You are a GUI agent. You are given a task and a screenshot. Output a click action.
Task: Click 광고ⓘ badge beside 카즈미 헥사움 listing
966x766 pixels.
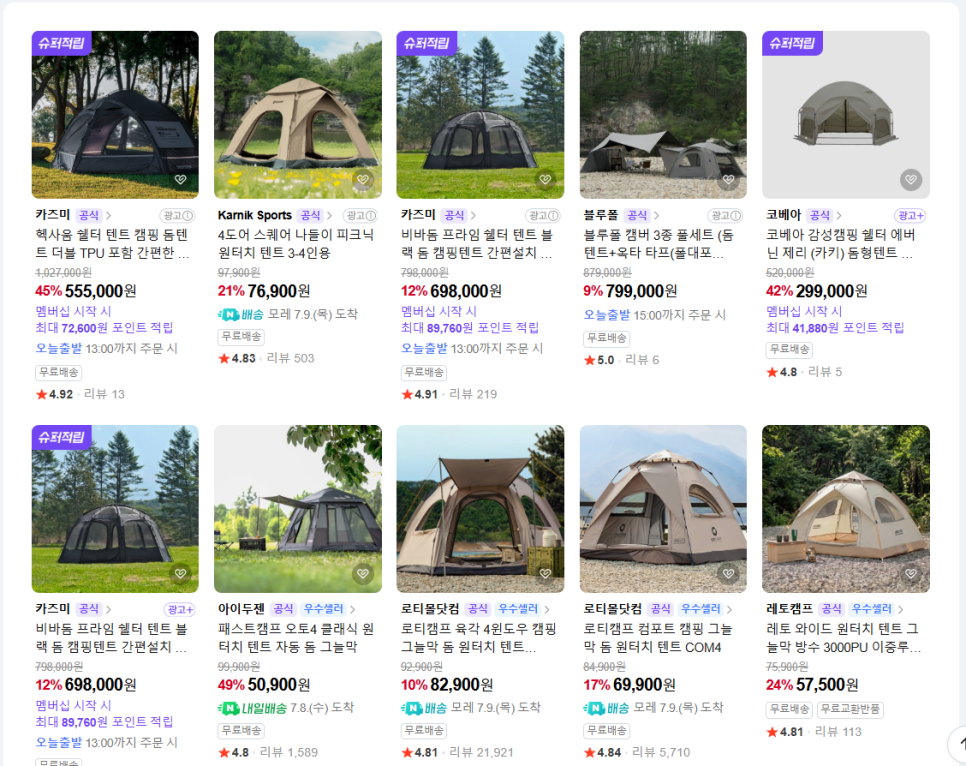click(x=177, y=216)
